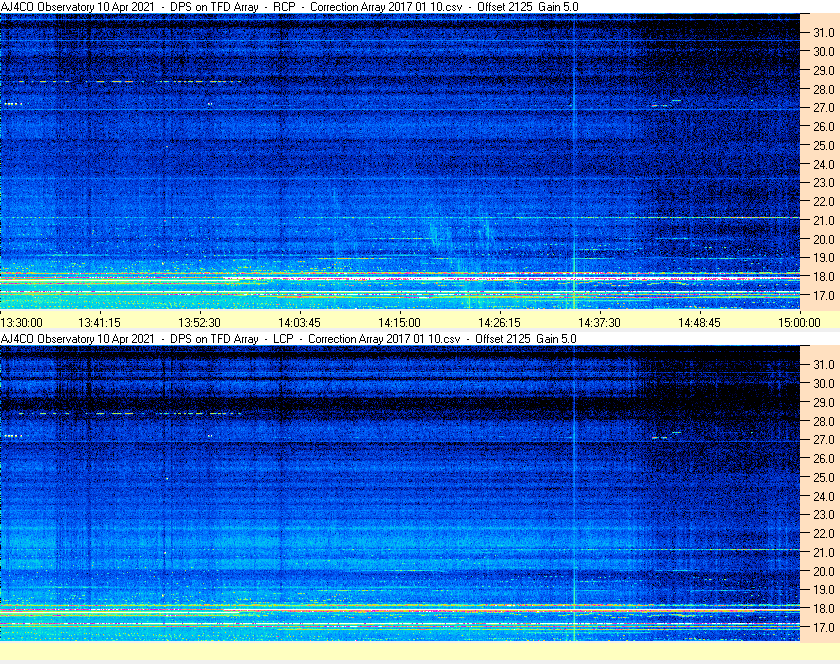Click the RCP spectrogram title line

[x=289, y=7]
